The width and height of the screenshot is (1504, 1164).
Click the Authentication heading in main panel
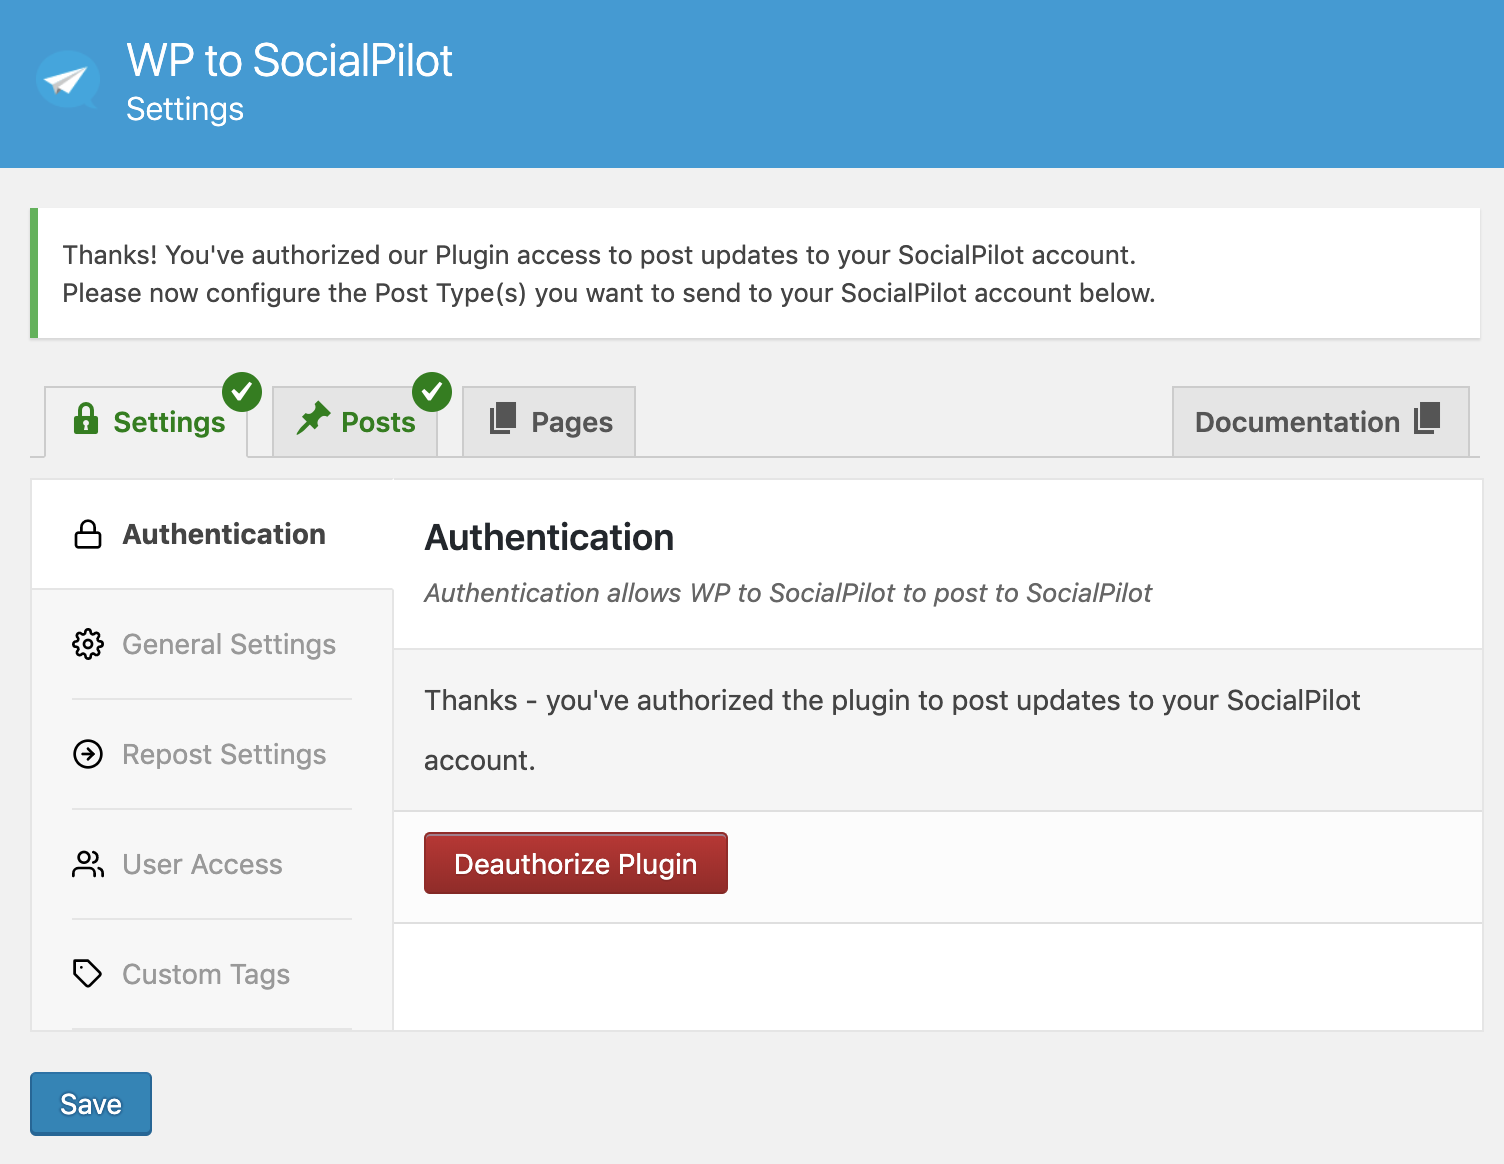[549, 537]
